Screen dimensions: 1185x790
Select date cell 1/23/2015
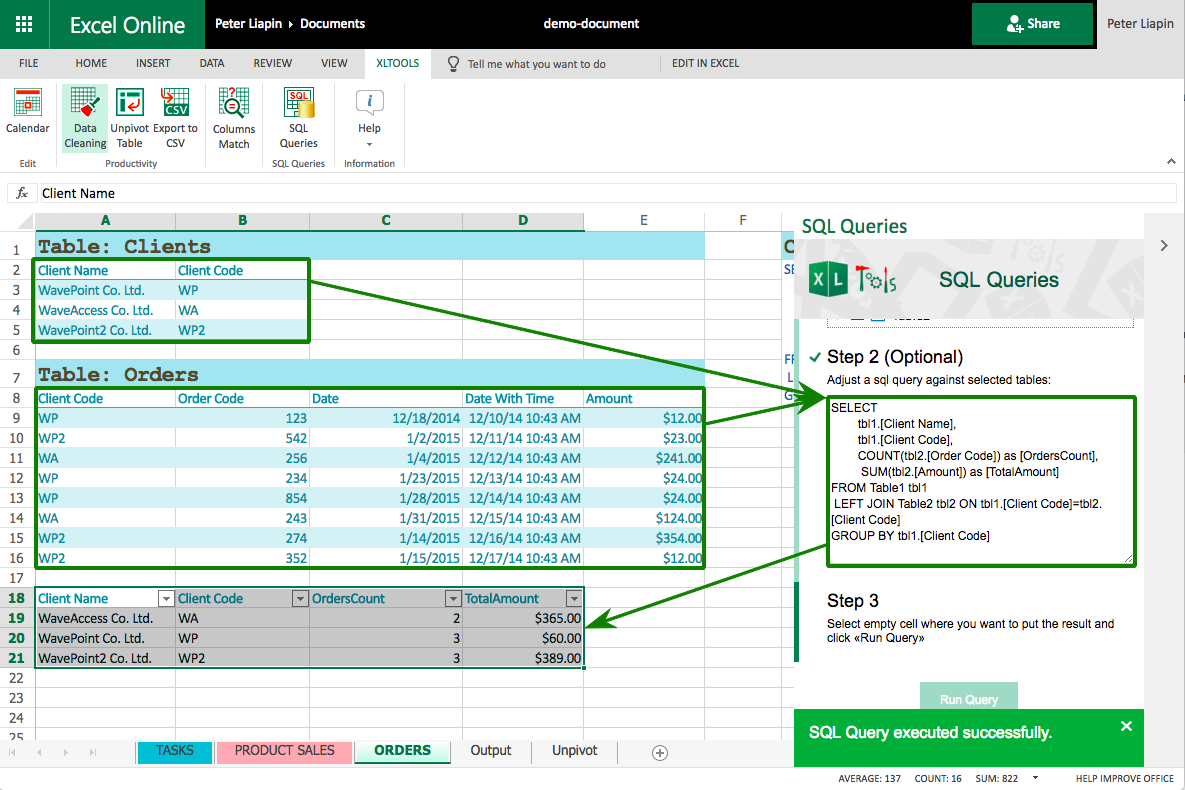coord(385,479)
